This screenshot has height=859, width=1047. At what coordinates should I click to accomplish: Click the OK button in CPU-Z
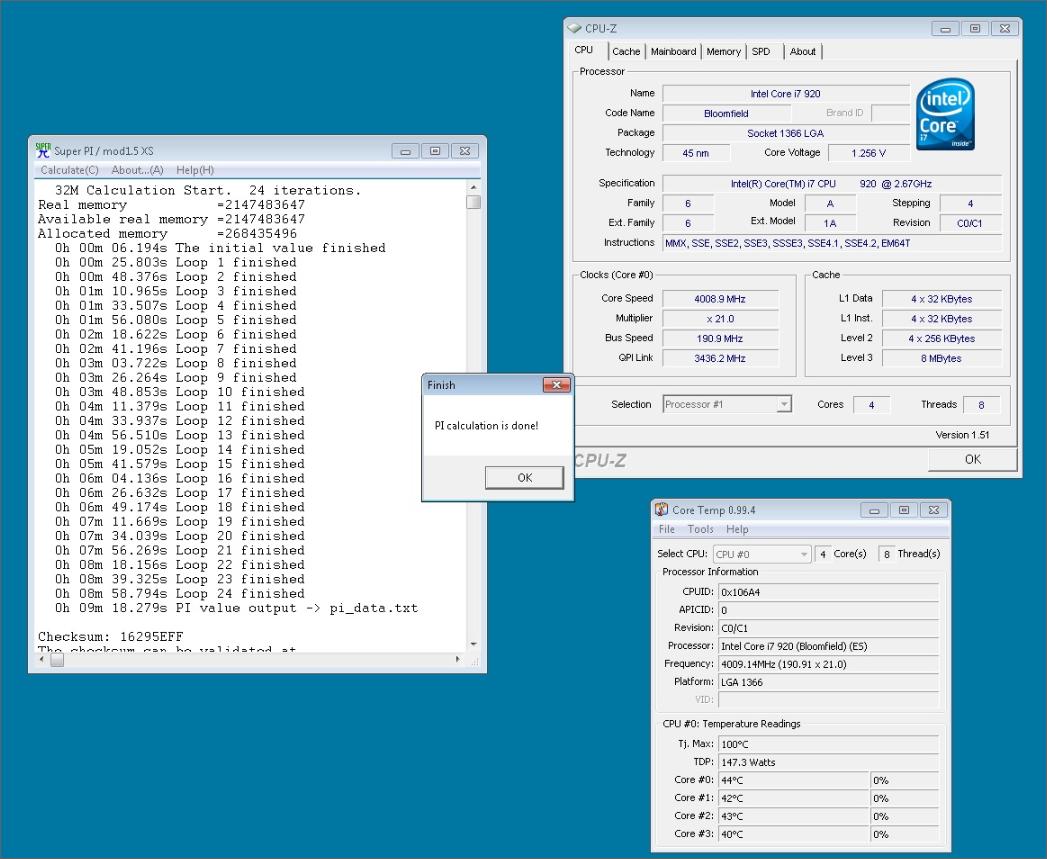(973, 460)
